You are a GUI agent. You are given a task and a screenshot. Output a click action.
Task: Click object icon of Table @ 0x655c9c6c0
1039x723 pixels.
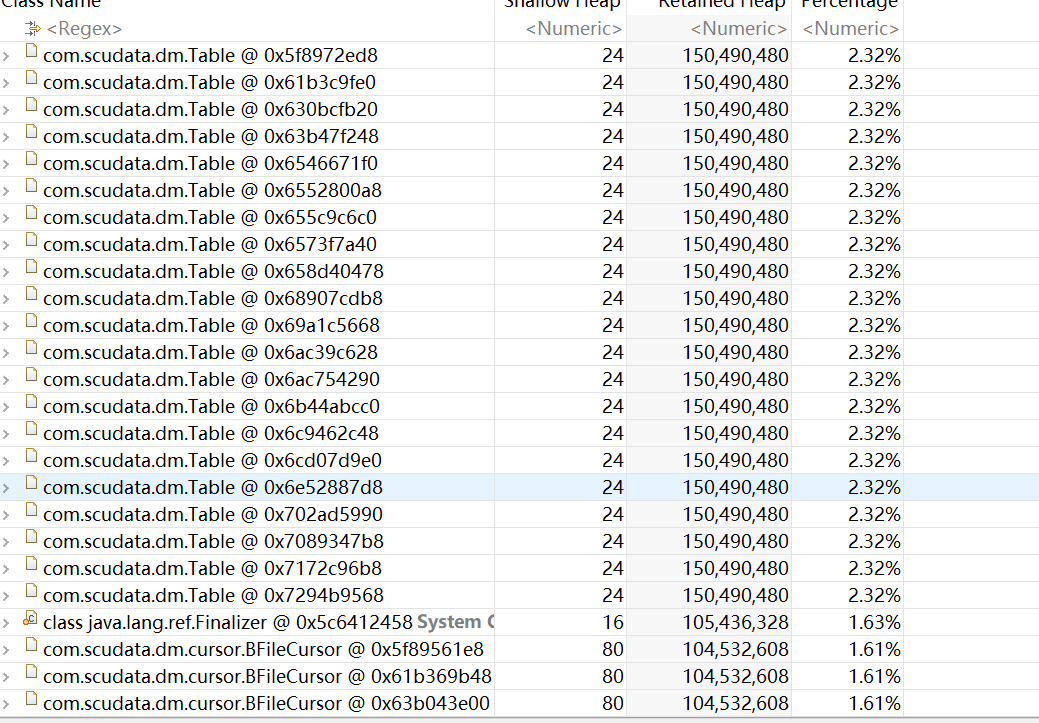tap(31, 213)
